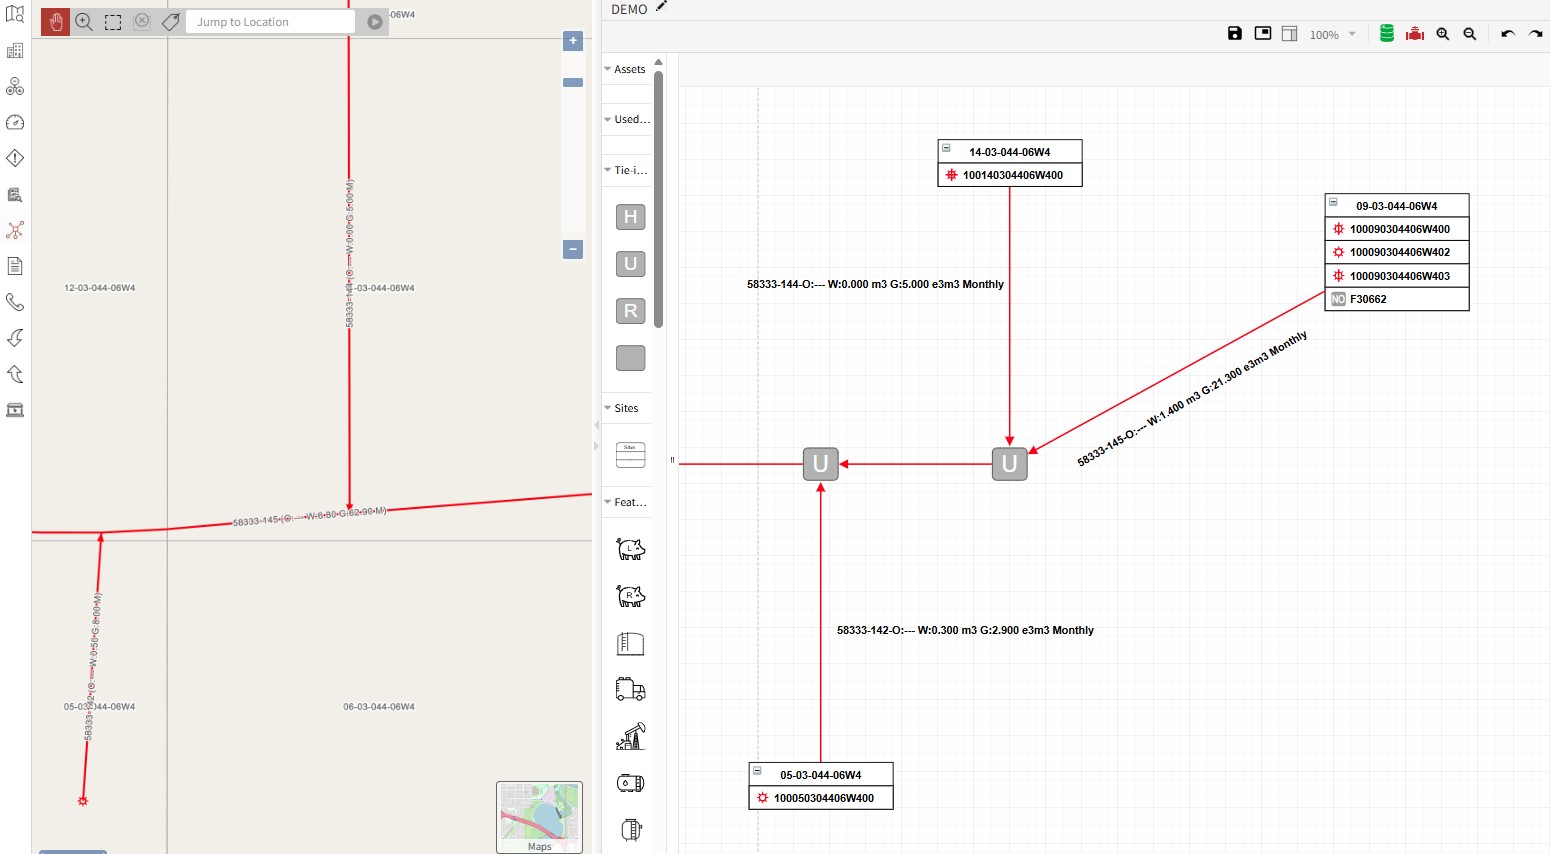Select the hand pan tool on the map toolbar
Image resolution: width=1550 pixels, height=854 pixels.
pos(55,21)
